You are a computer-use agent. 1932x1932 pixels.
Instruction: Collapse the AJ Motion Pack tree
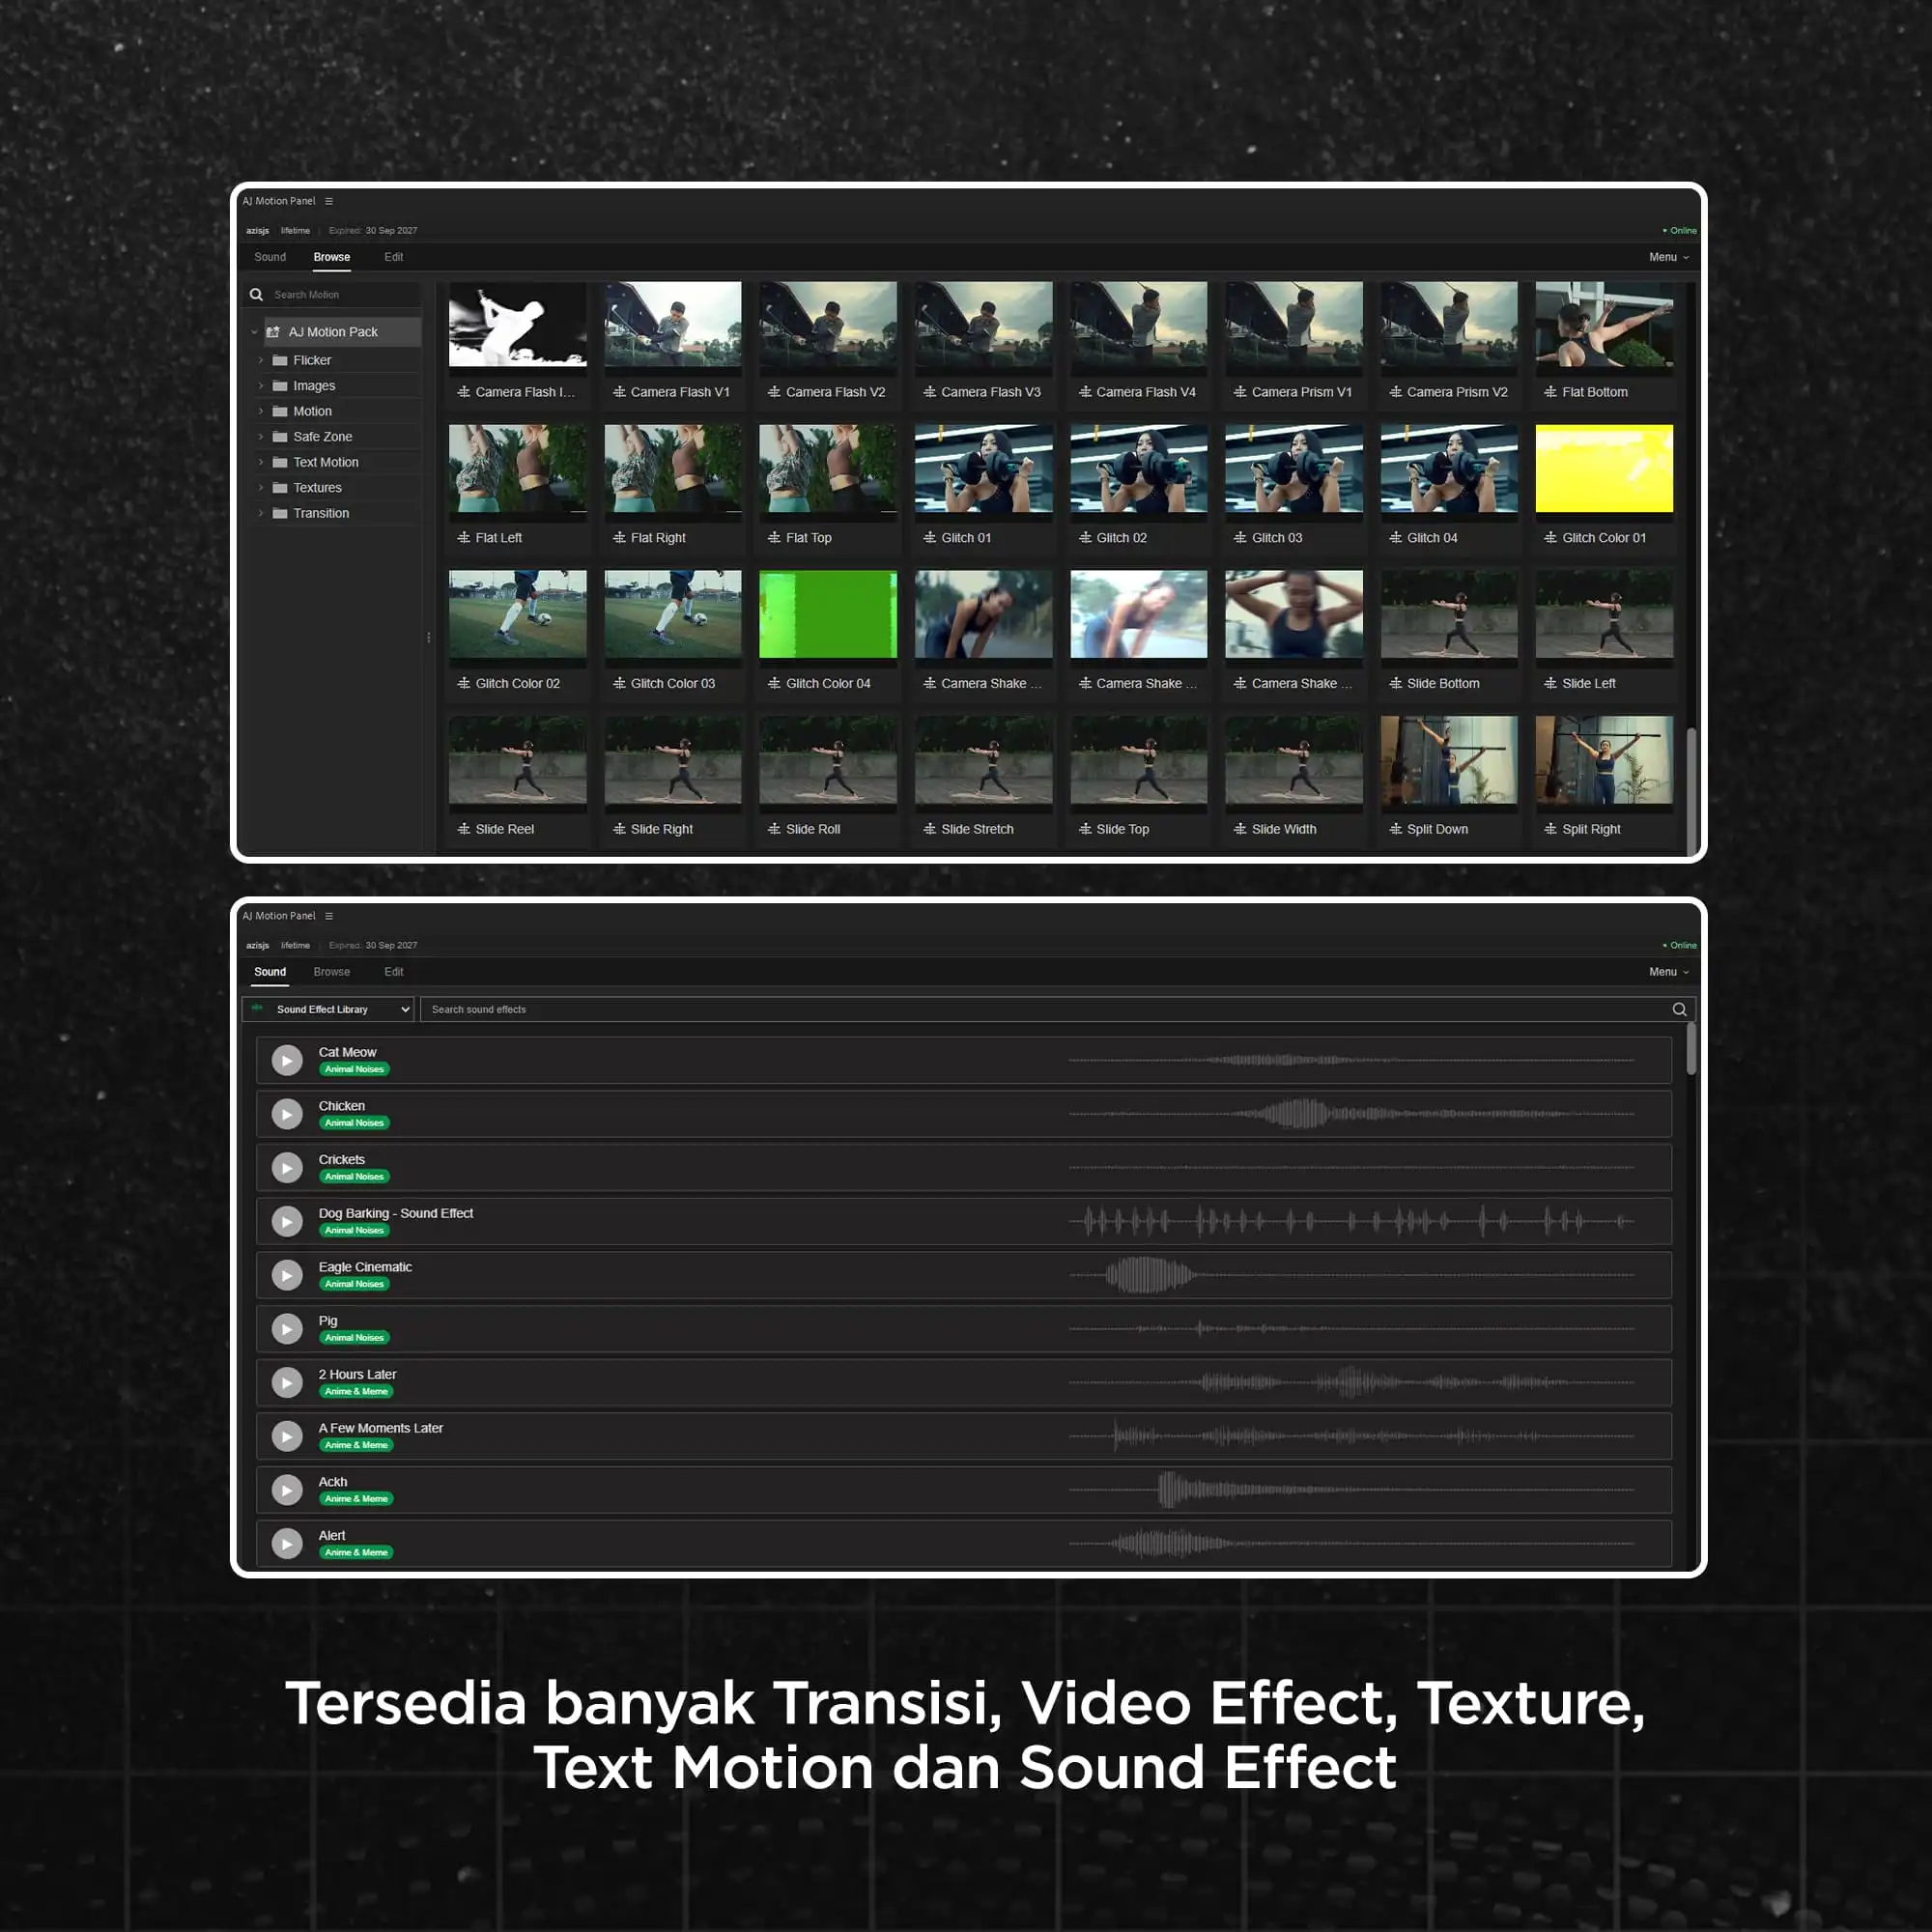(x=254, y=332)
